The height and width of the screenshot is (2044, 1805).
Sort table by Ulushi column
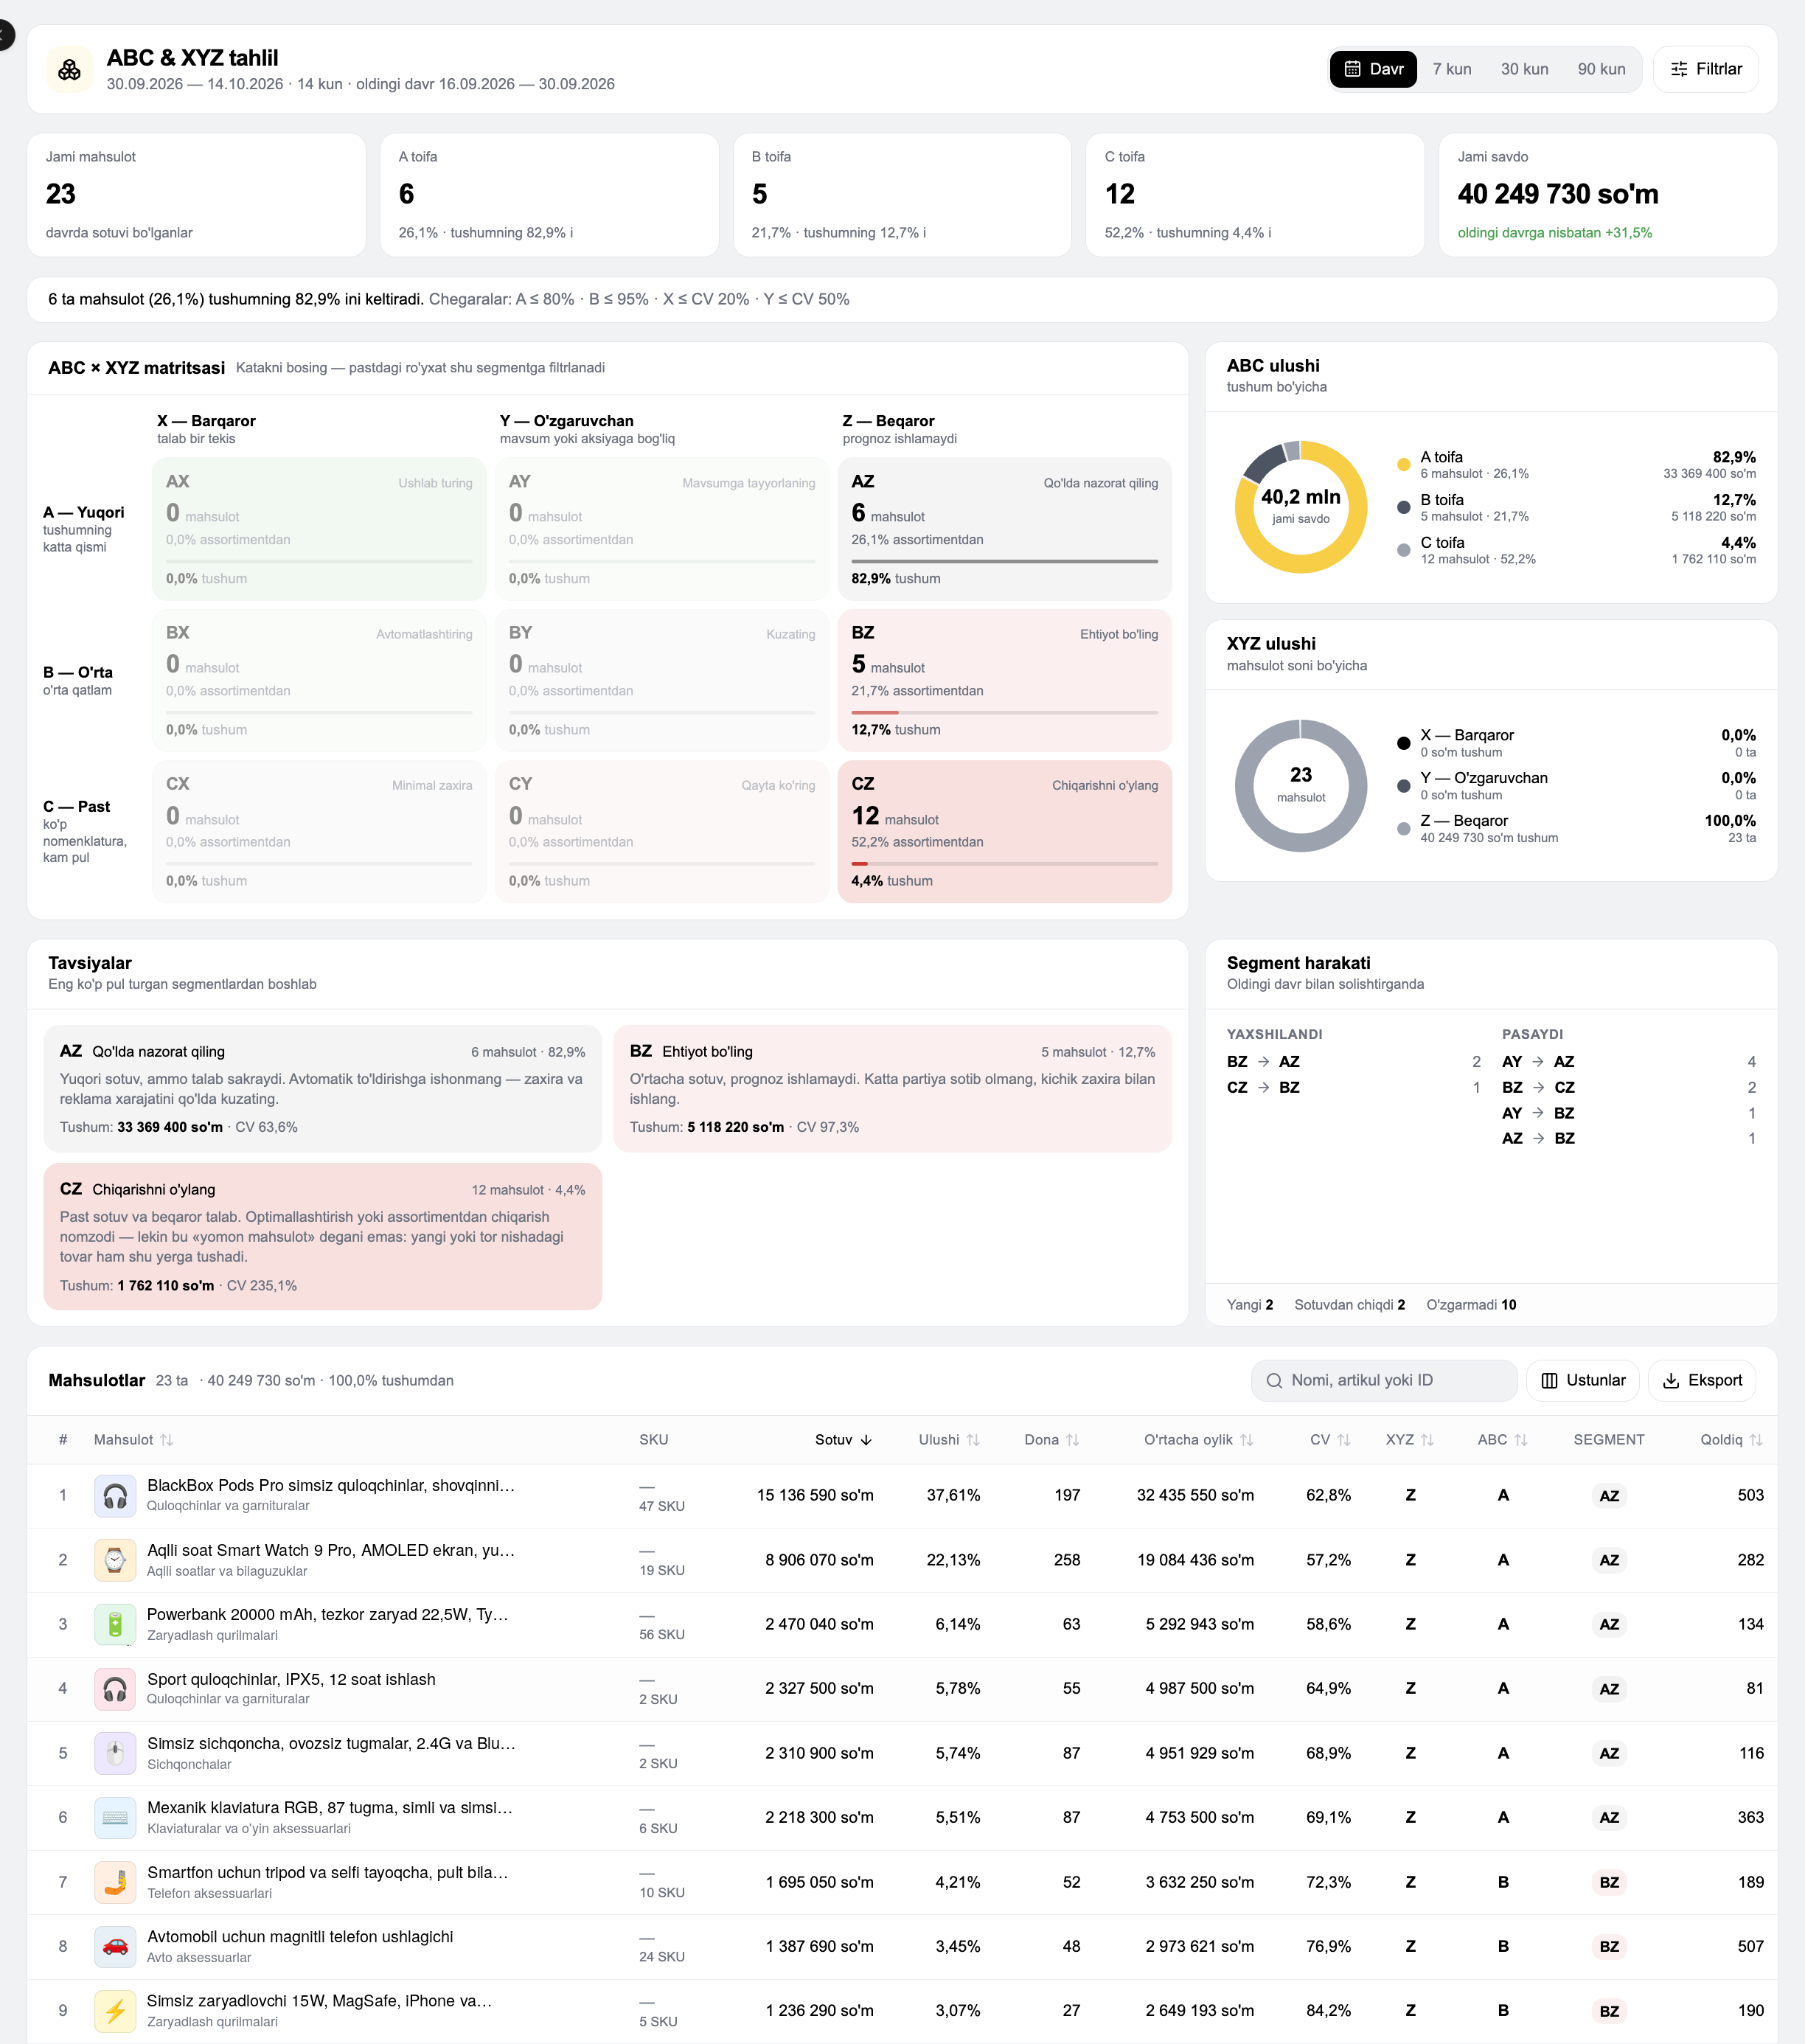[x=949, y=1439]
